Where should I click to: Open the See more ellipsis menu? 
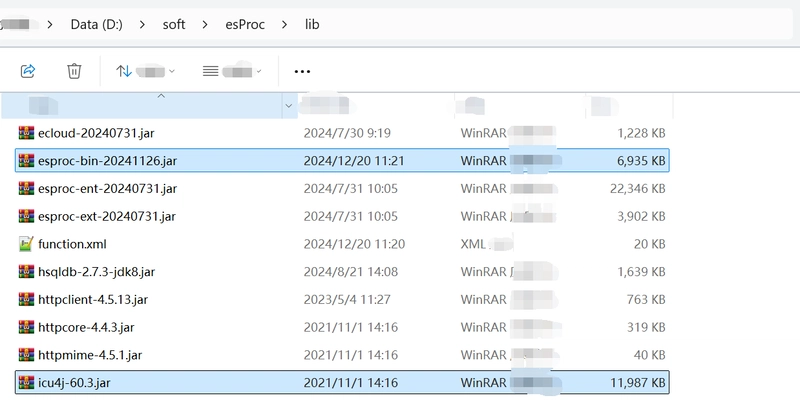click(302, 71)
